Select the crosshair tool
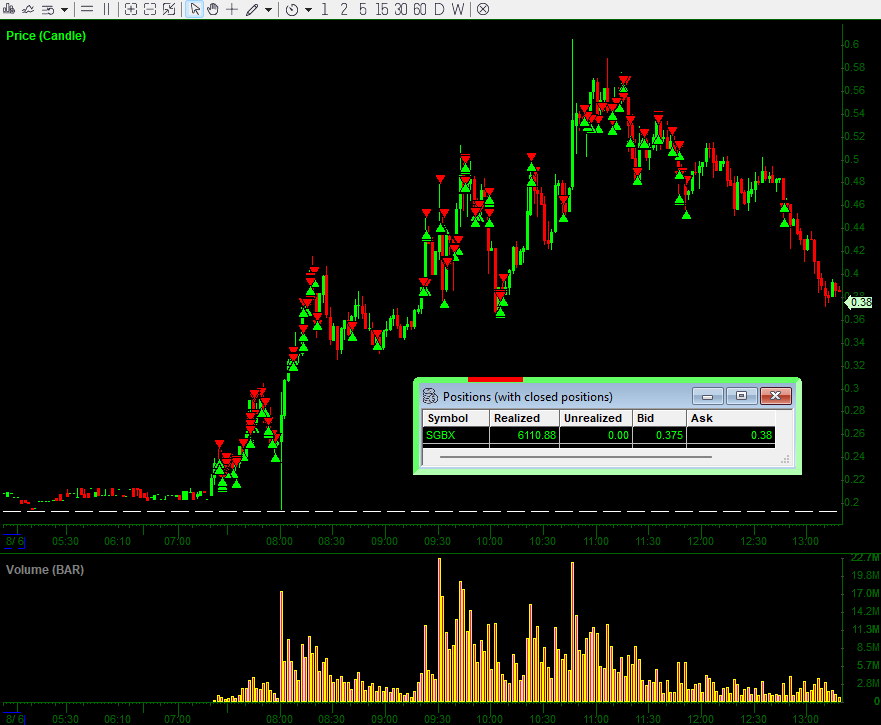This screenshot has width=881, height=725. [x=231, y=9]
